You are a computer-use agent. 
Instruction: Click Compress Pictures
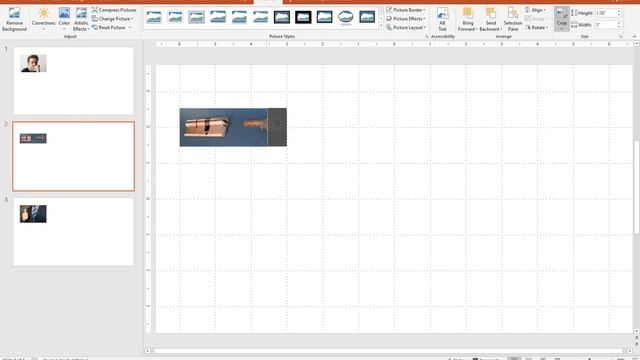pyautogui.click(x=114, y=10)
